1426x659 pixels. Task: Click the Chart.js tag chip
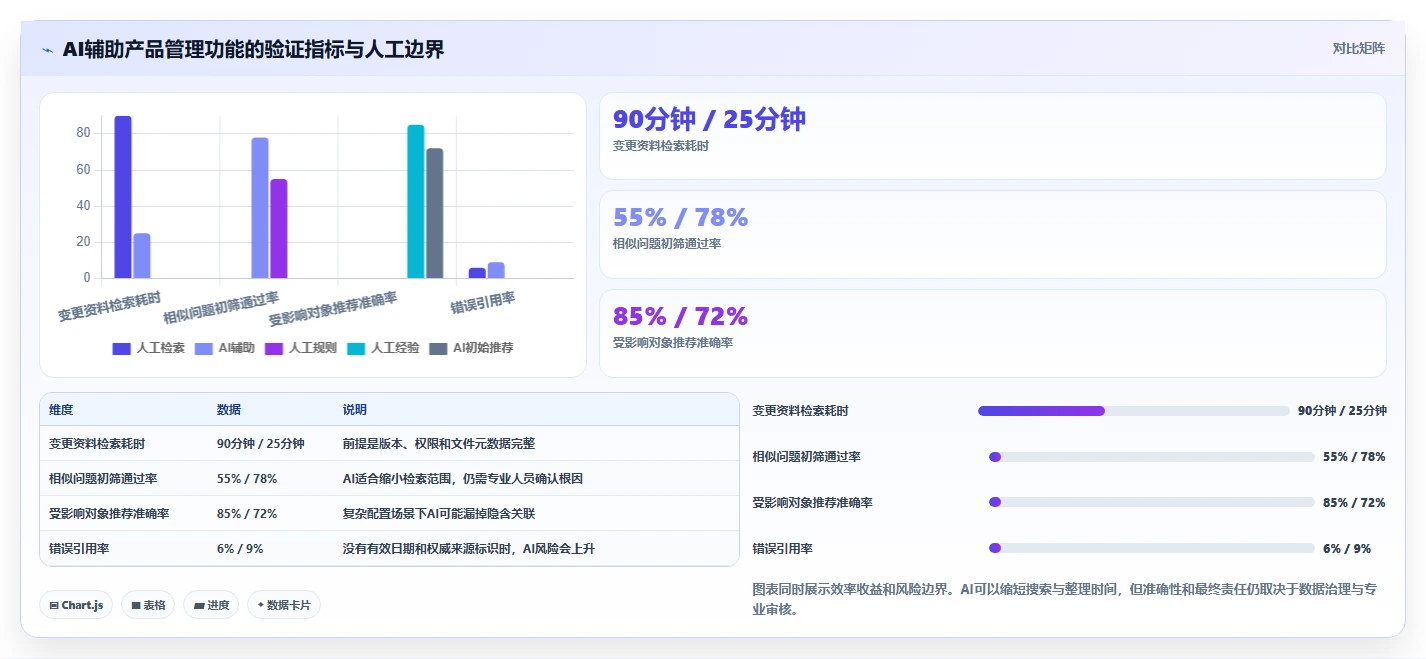click(x=76, y=605)
